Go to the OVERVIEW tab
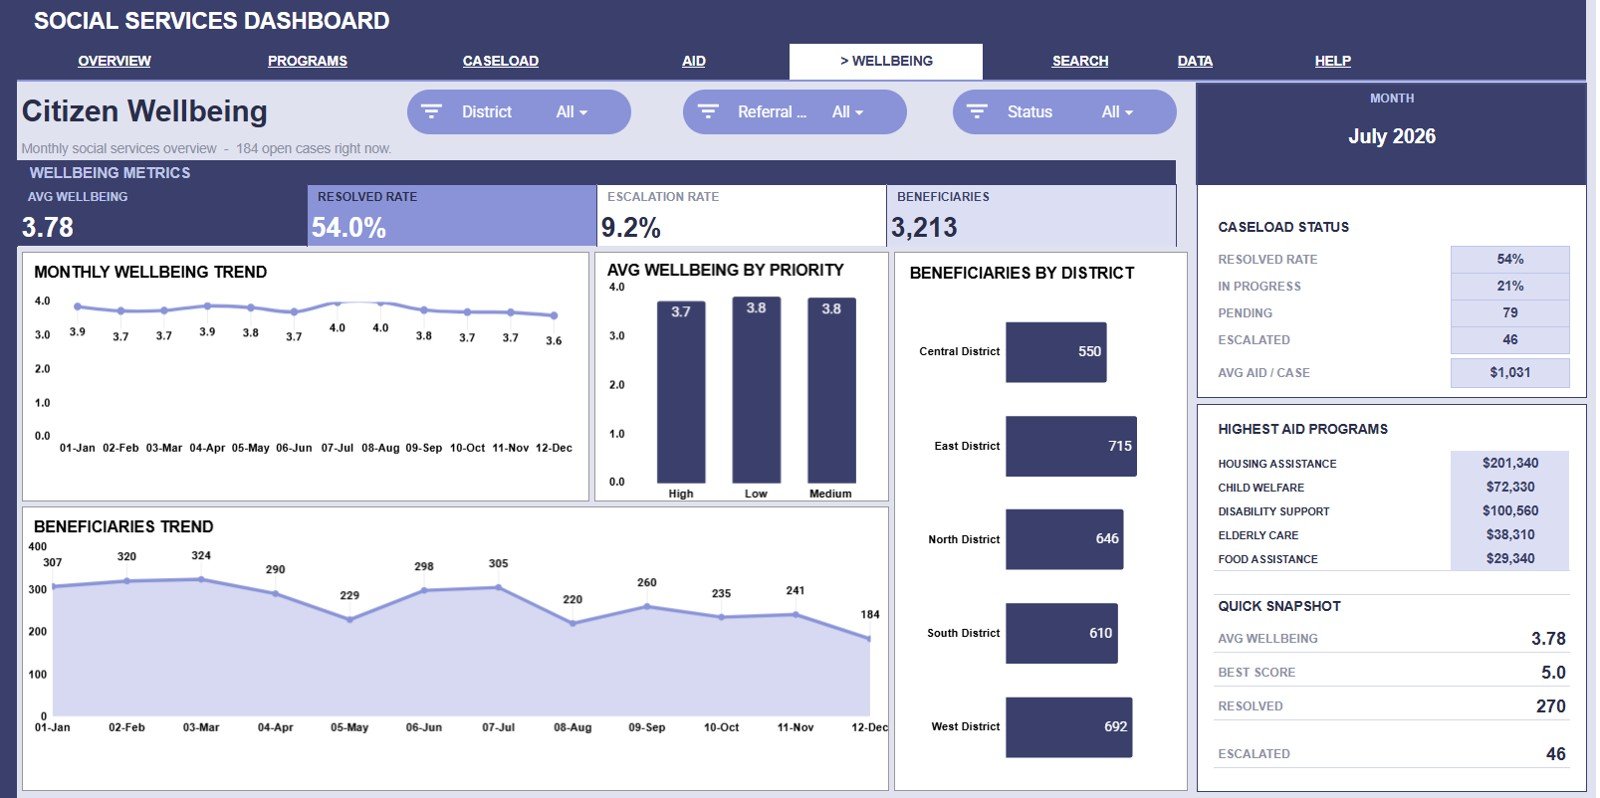Viewport: 1600px width, 798px height. pyautogui.click(x=114, y=61)
